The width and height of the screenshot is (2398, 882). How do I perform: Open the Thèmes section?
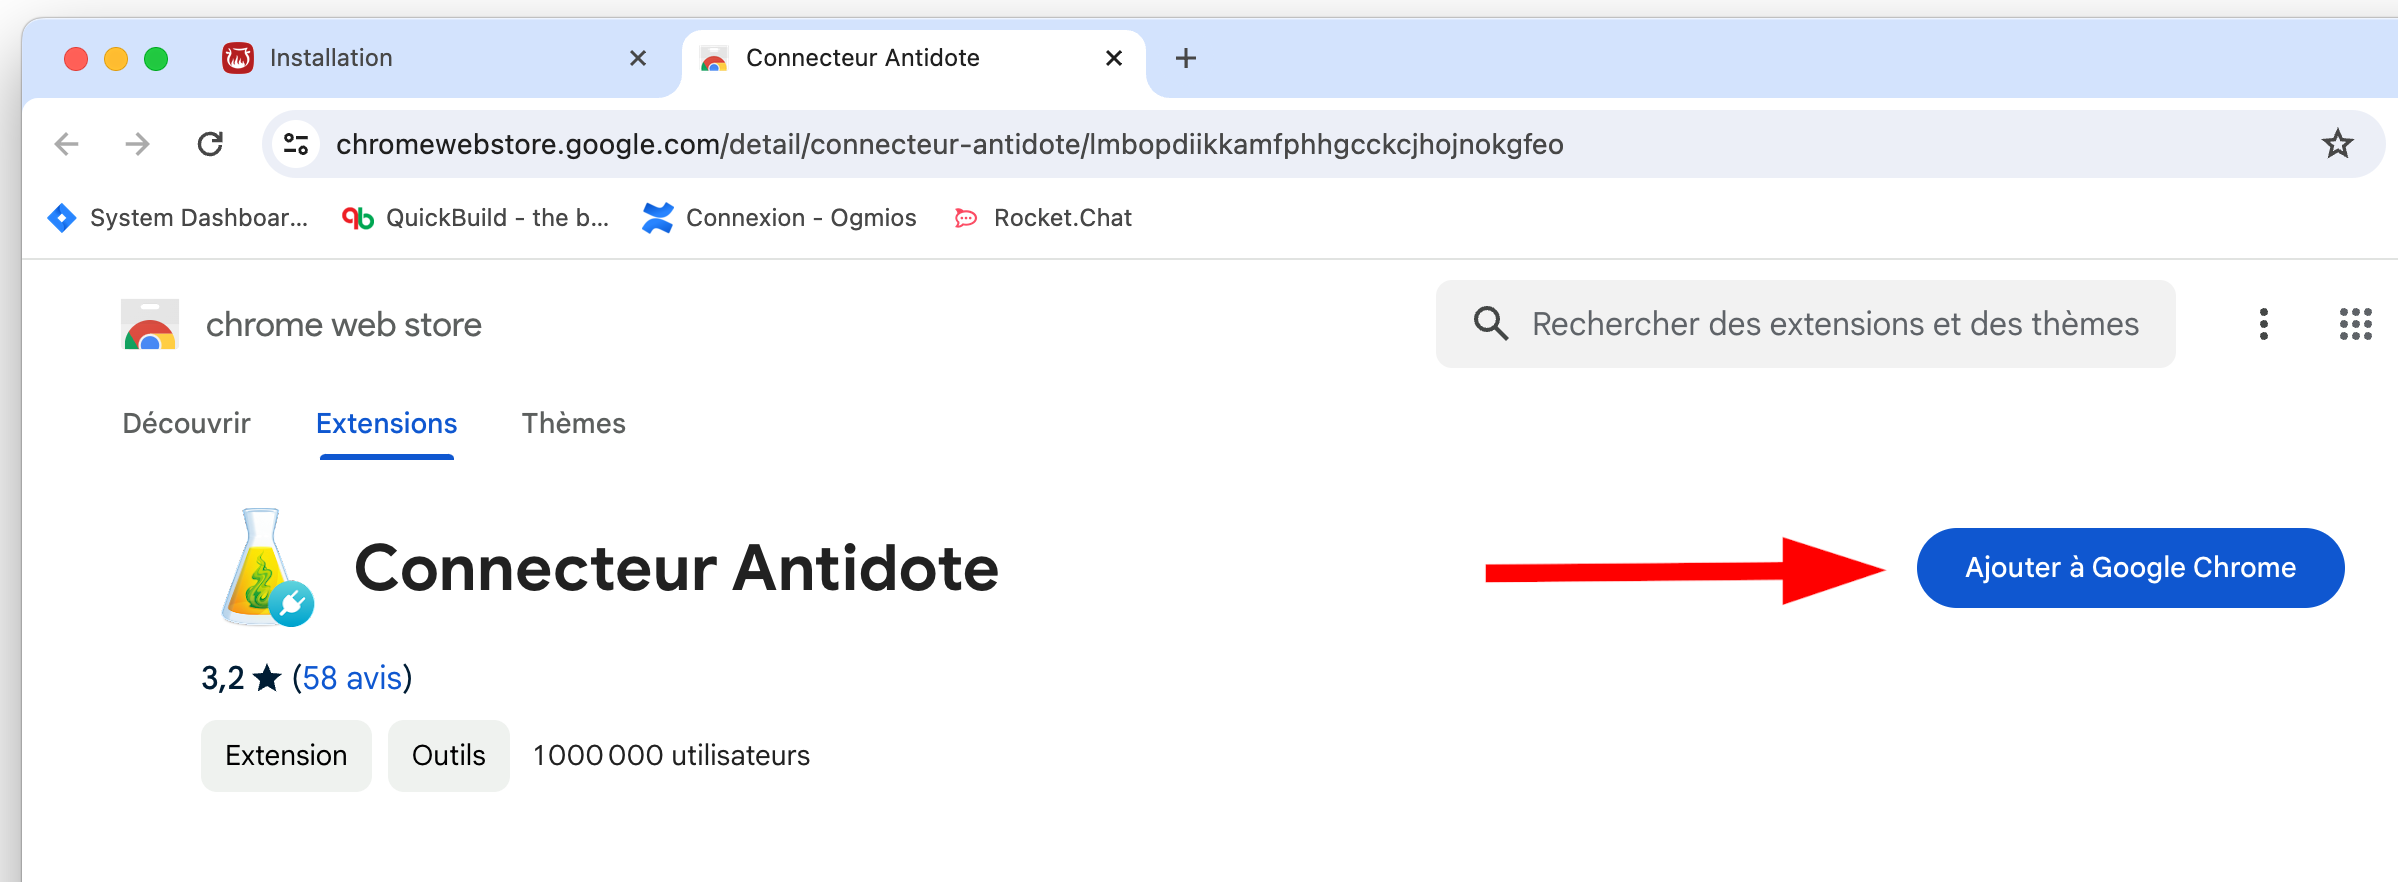[573, 424]
